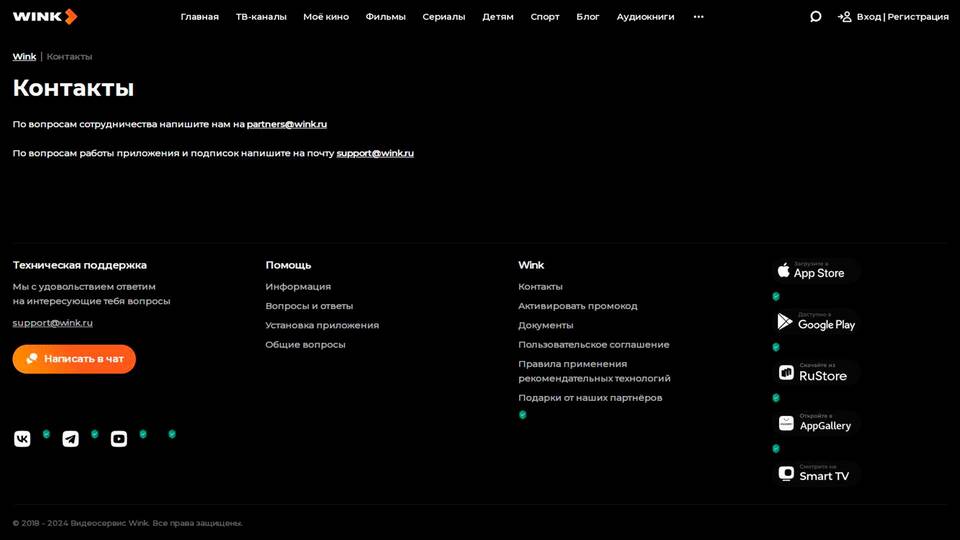Click support@wink.ru link in the contacts text
The image size is (960, 540).
(375, 153)
